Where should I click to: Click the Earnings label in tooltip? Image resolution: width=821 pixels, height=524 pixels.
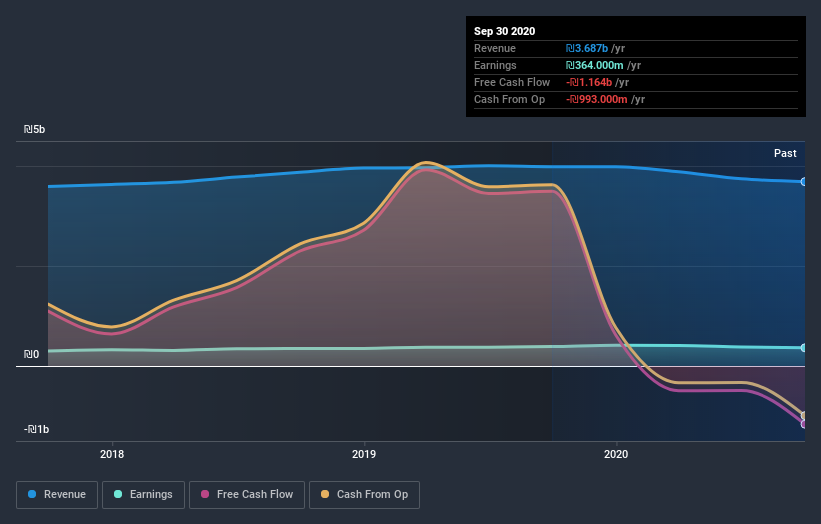495,65
